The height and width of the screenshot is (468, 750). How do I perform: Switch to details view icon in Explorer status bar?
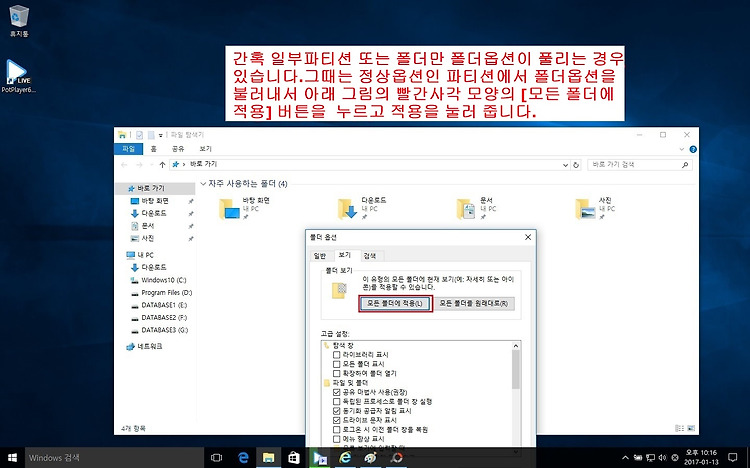tap(679, 428)
